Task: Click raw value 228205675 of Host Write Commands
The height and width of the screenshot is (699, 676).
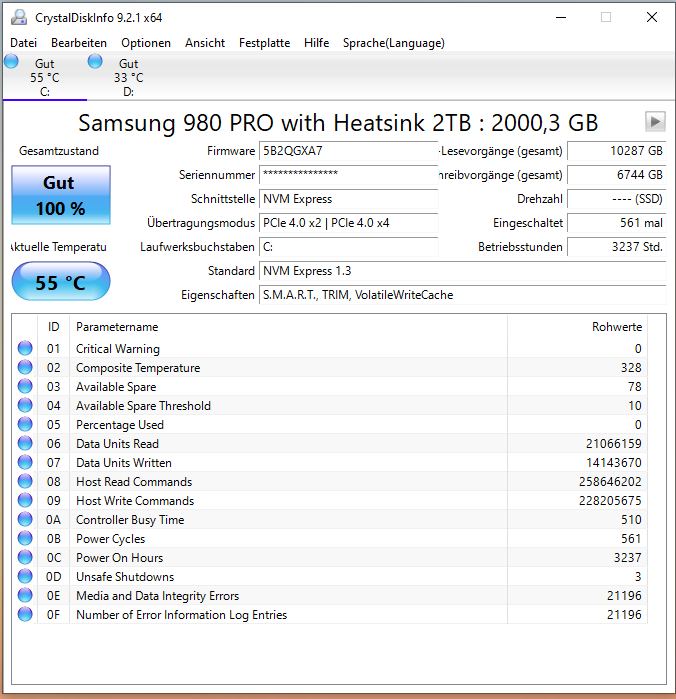Action: pyautogui.click(x=610, y=501)
